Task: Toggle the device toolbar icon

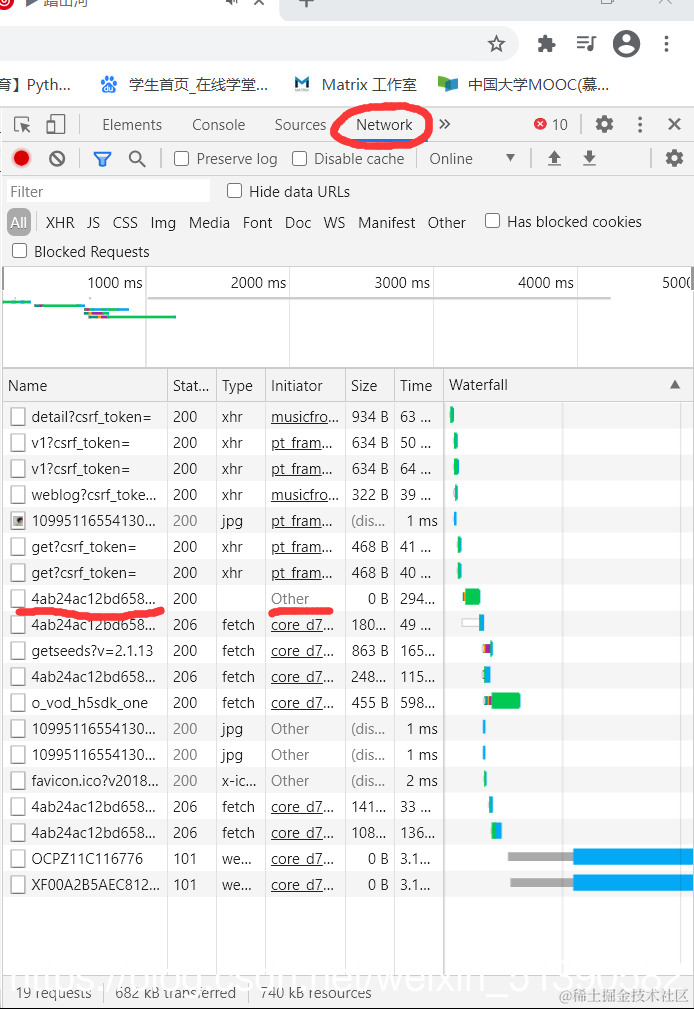Action: pyautogui.click(x=55, y=124)
